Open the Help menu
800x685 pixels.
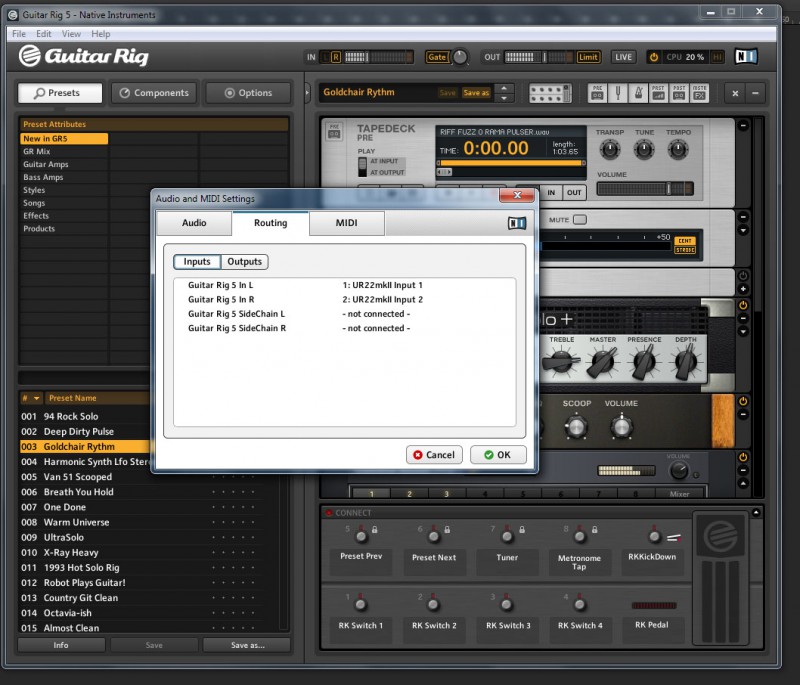tap(101, 34)
